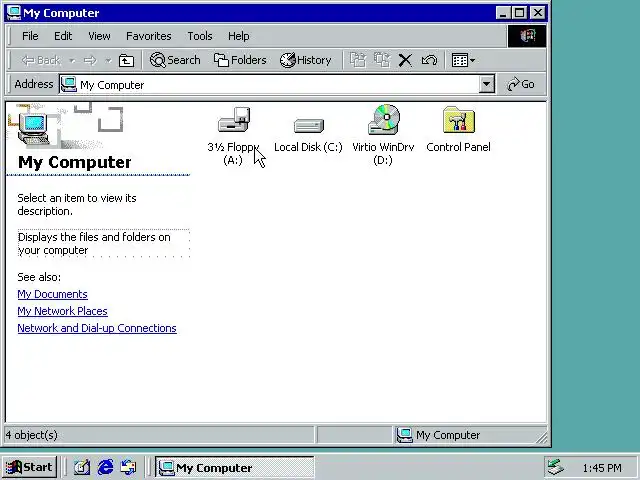Screen dimensions: 640x480
Task: Open the Forward history dropdown arrow
Action: pos(108,60)
